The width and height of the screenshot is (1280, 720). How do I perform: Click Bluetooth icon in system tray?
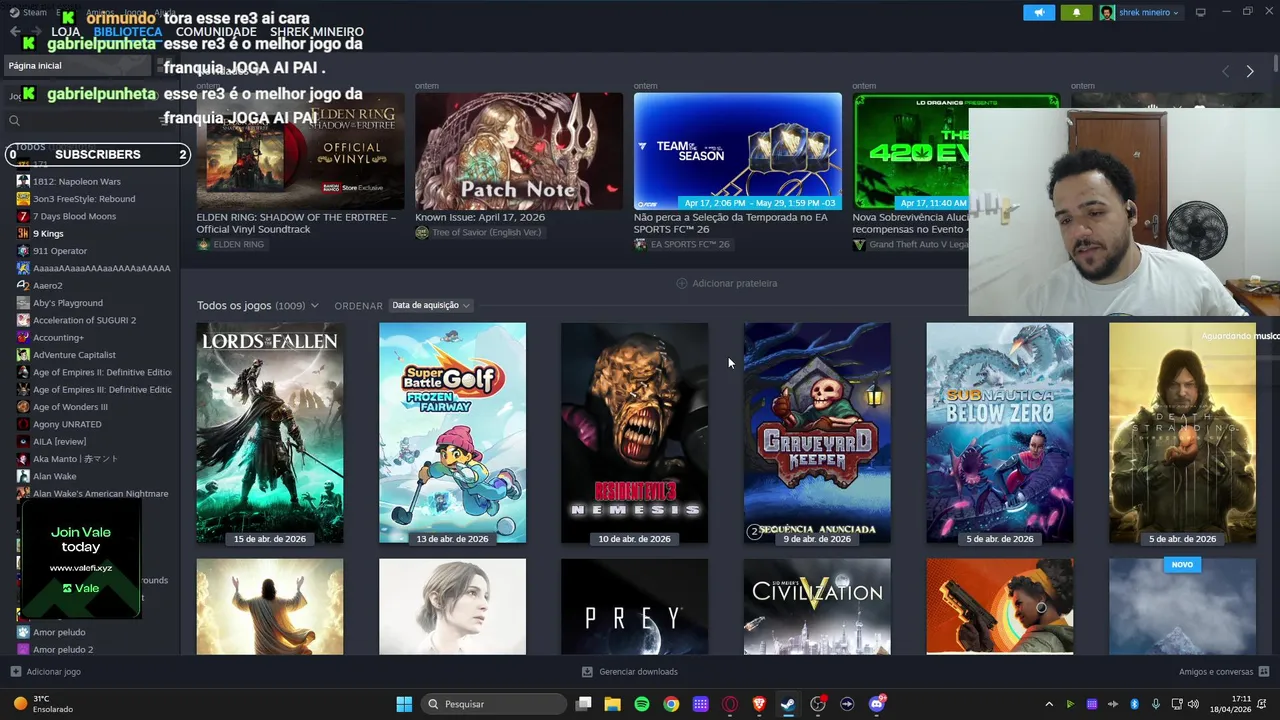tap(1134, 704)
